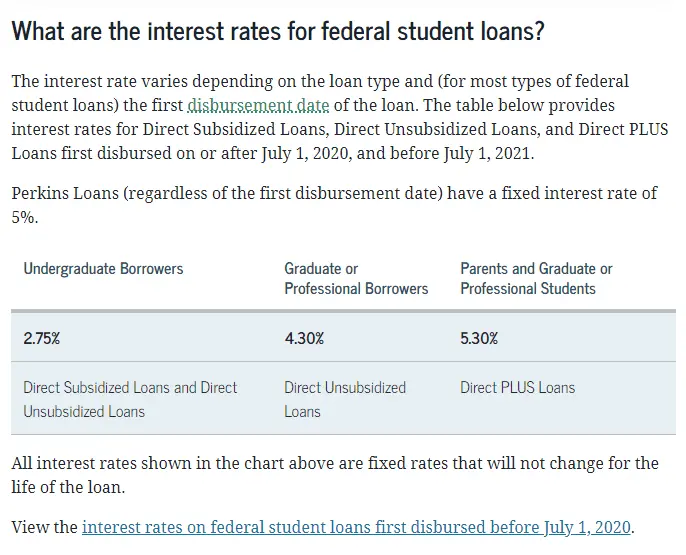Screen dimensions: 686x555
Task: Click the federal student loans interest rates heading
Action: coord(278,31)
